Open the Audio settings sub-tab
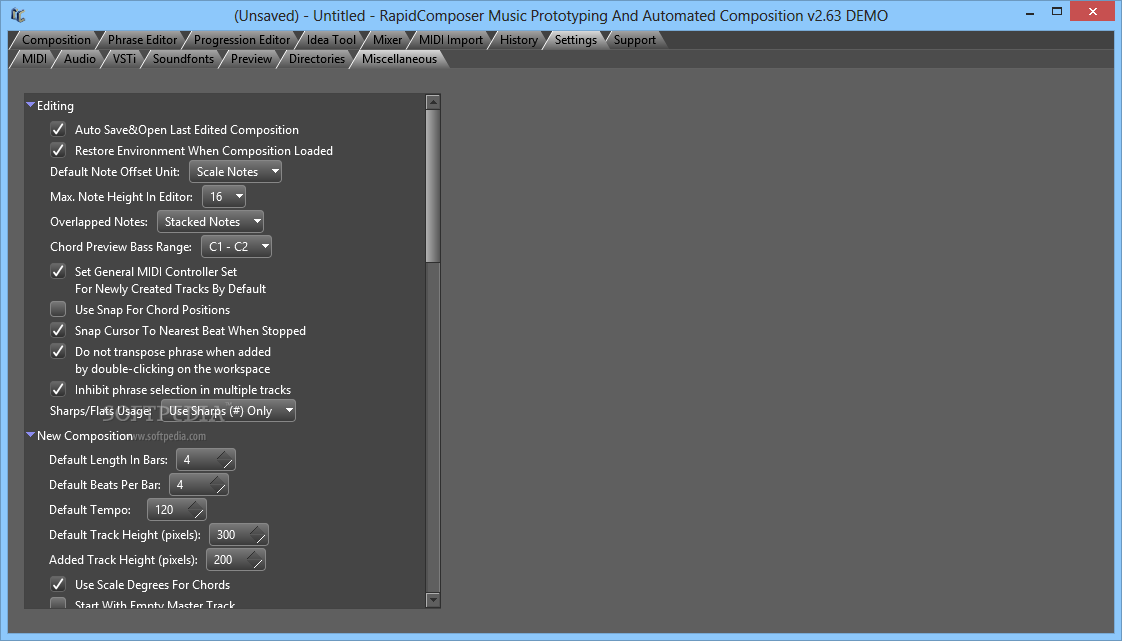Viewport: 1122px width, 641px height. pyautogui.click(x=79, y=59)
